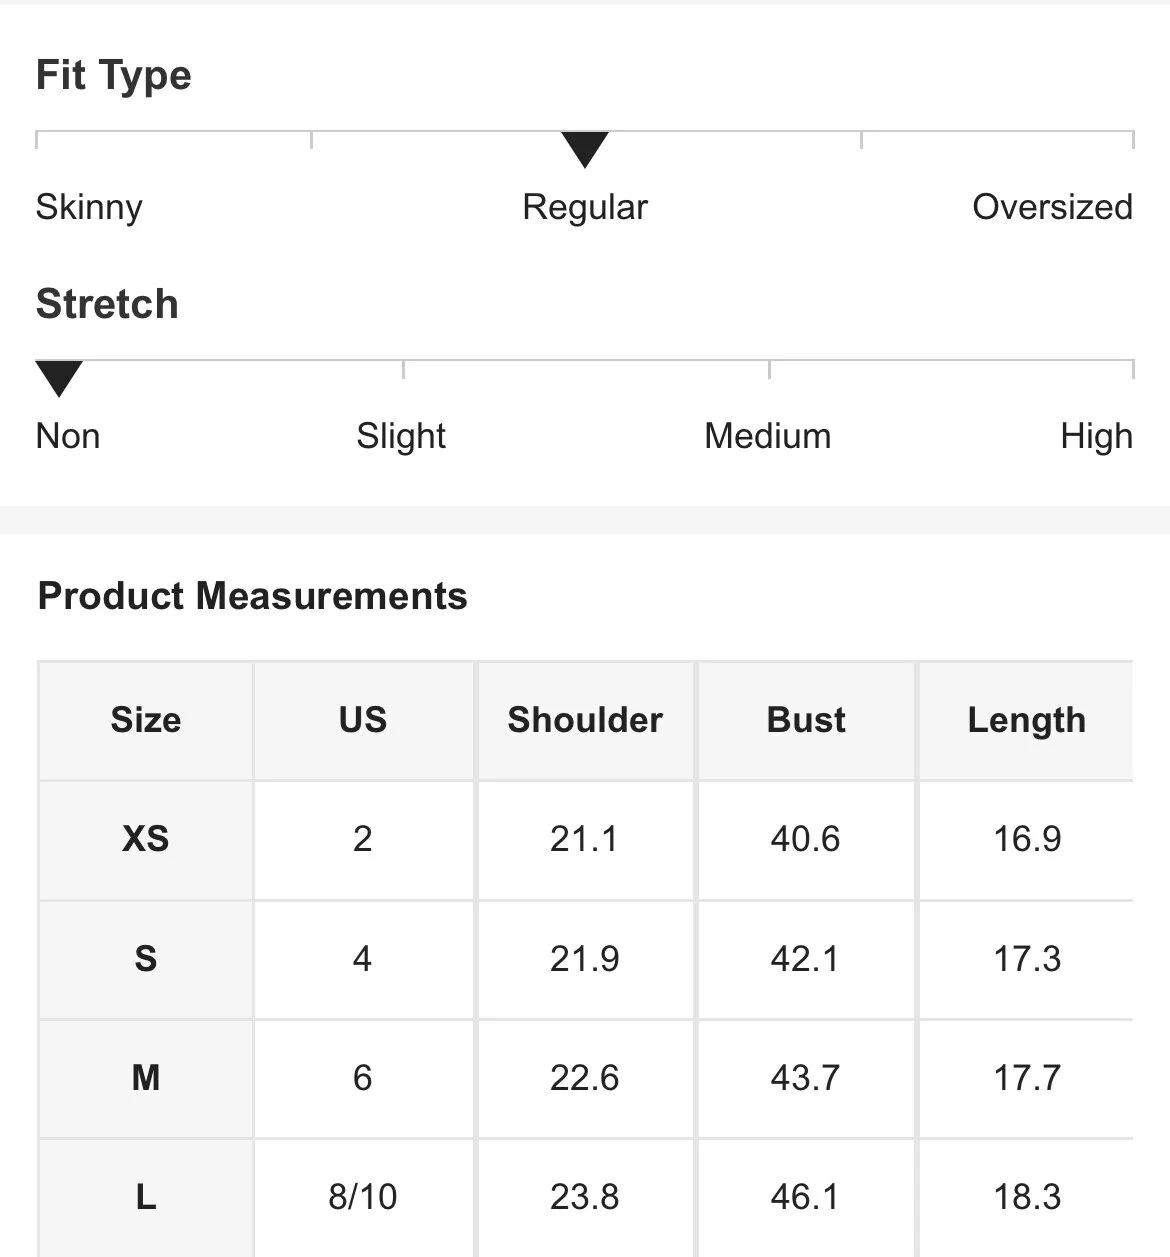Viewport: 1170px width, 1257px height.
Task: Select the S size row label
Action: (146, 959)
